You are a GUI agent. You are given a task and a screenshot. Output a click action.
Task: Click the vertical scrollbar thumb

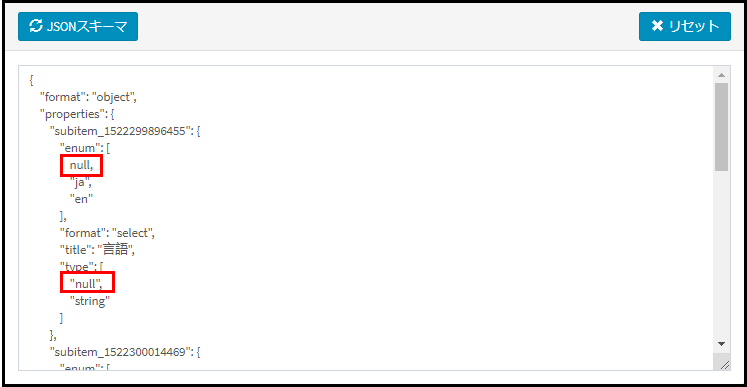pyautogui.click(x=721, y=127)
